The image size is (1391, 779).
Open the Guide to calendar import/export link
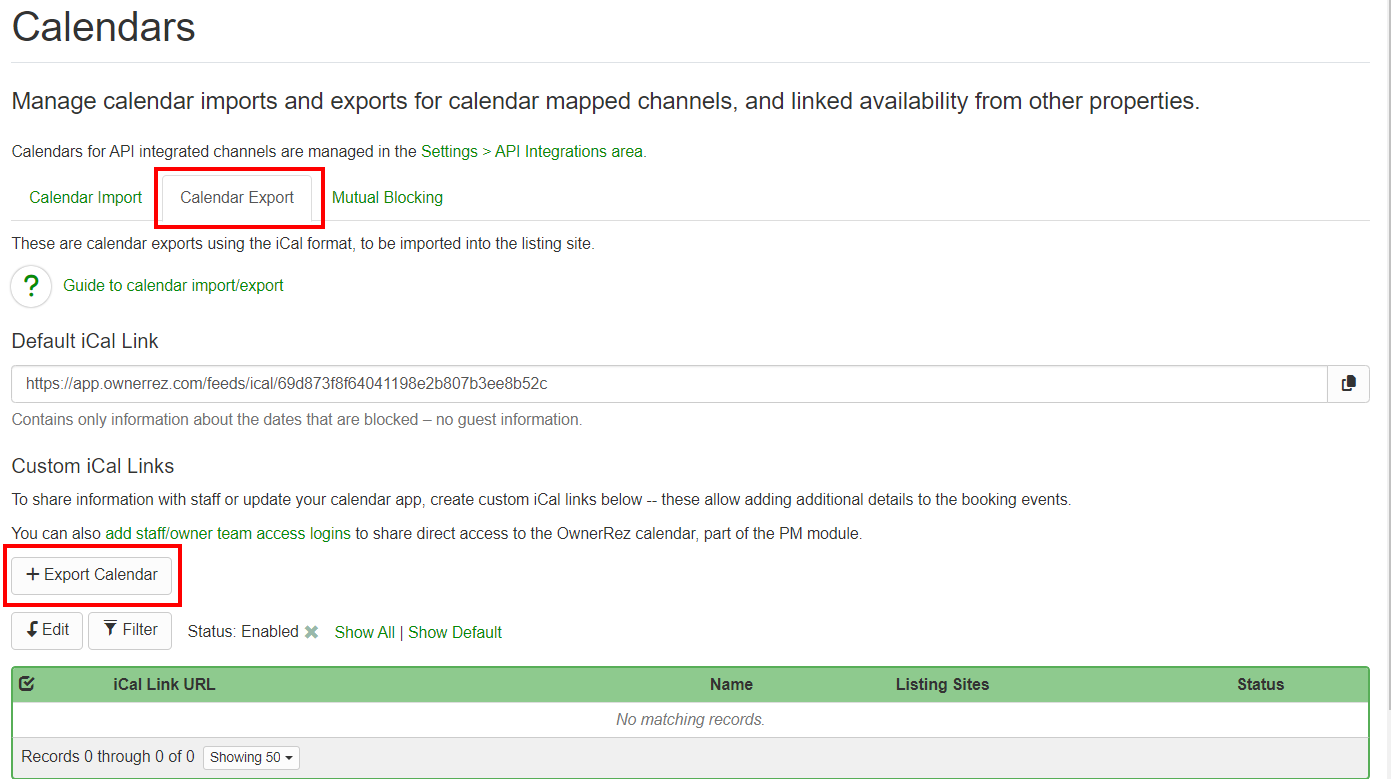coord(173,286)
